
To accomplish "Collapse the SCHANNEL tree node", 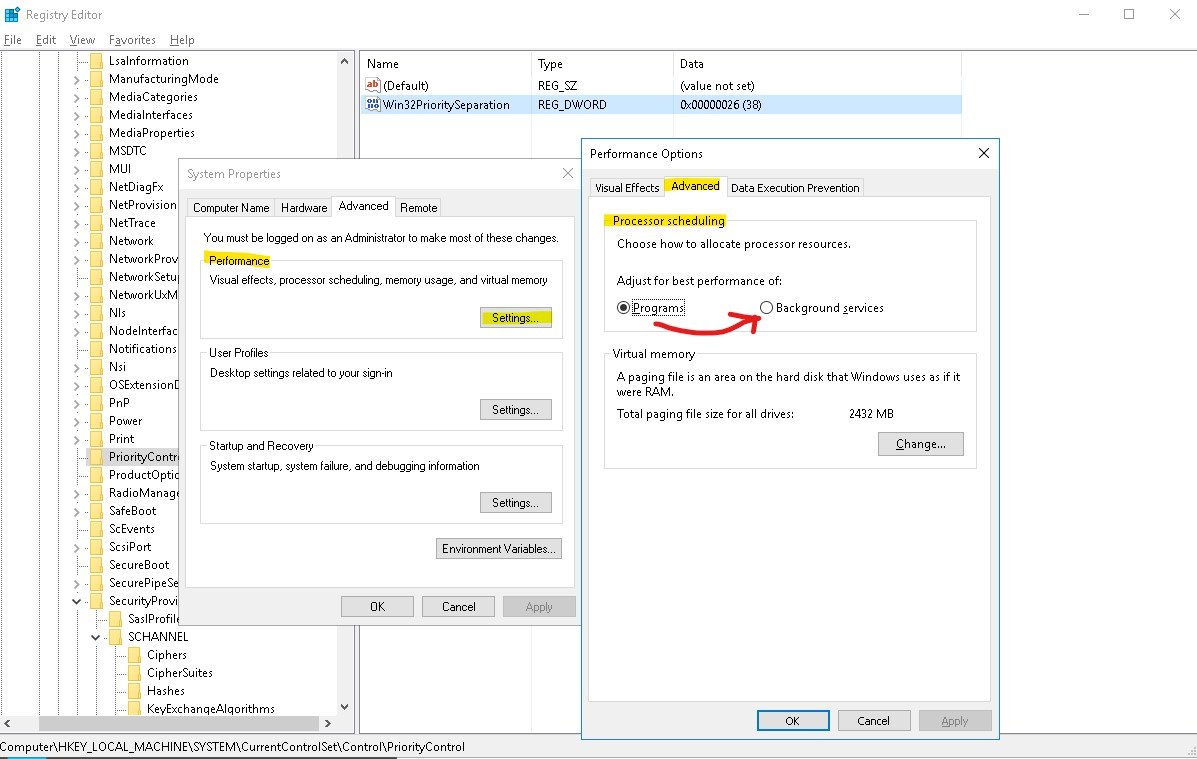I will coord(95,638).
